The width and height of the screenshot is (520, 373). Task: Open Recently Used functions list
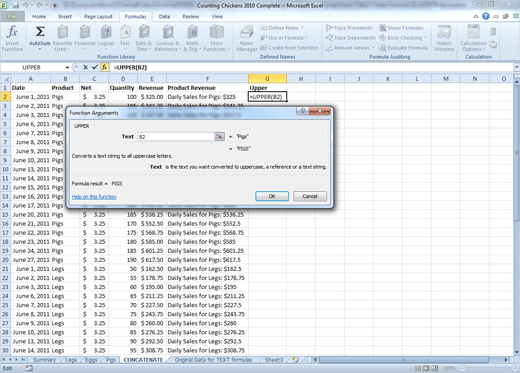[x=62, y=38]
